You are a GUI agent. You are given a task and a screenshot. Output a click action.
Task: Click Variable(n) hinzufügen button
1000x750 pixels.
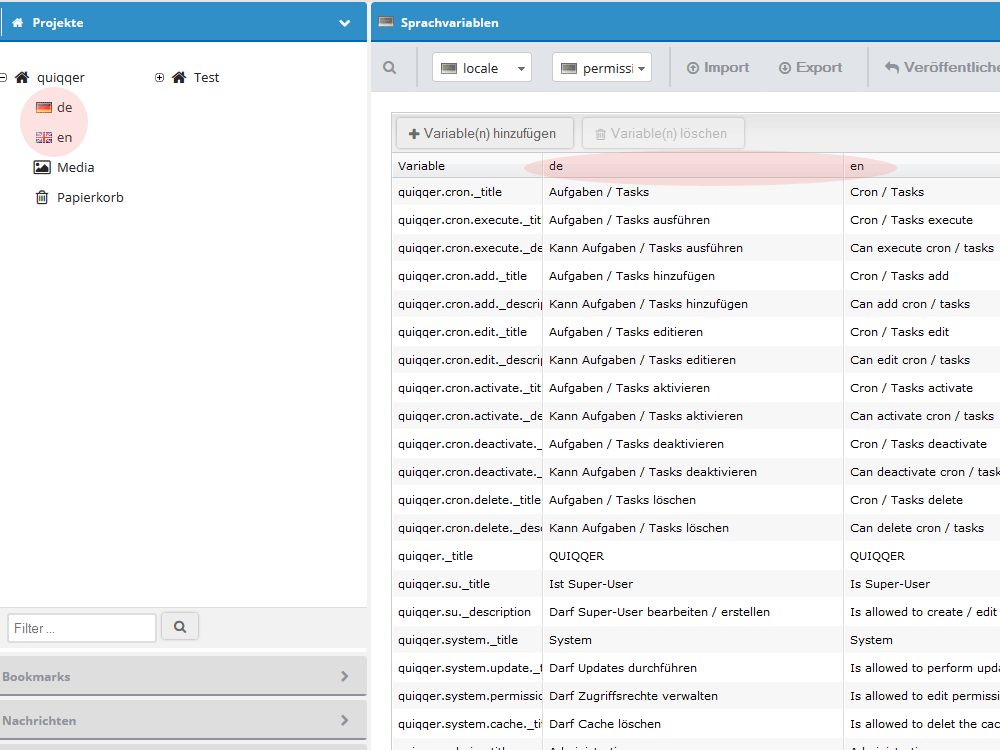pyautogui.click(x=485, y=133)
